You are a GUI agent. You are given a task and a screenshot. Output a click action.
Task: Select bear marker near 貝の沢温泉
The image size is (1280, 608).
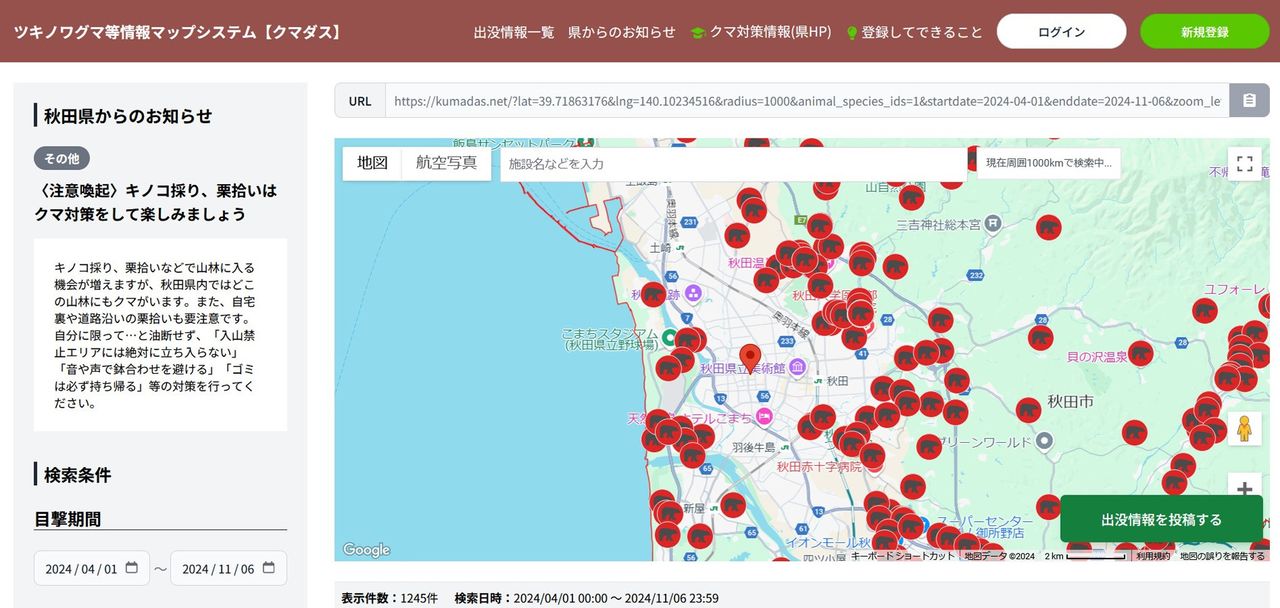click(1141, 353)
